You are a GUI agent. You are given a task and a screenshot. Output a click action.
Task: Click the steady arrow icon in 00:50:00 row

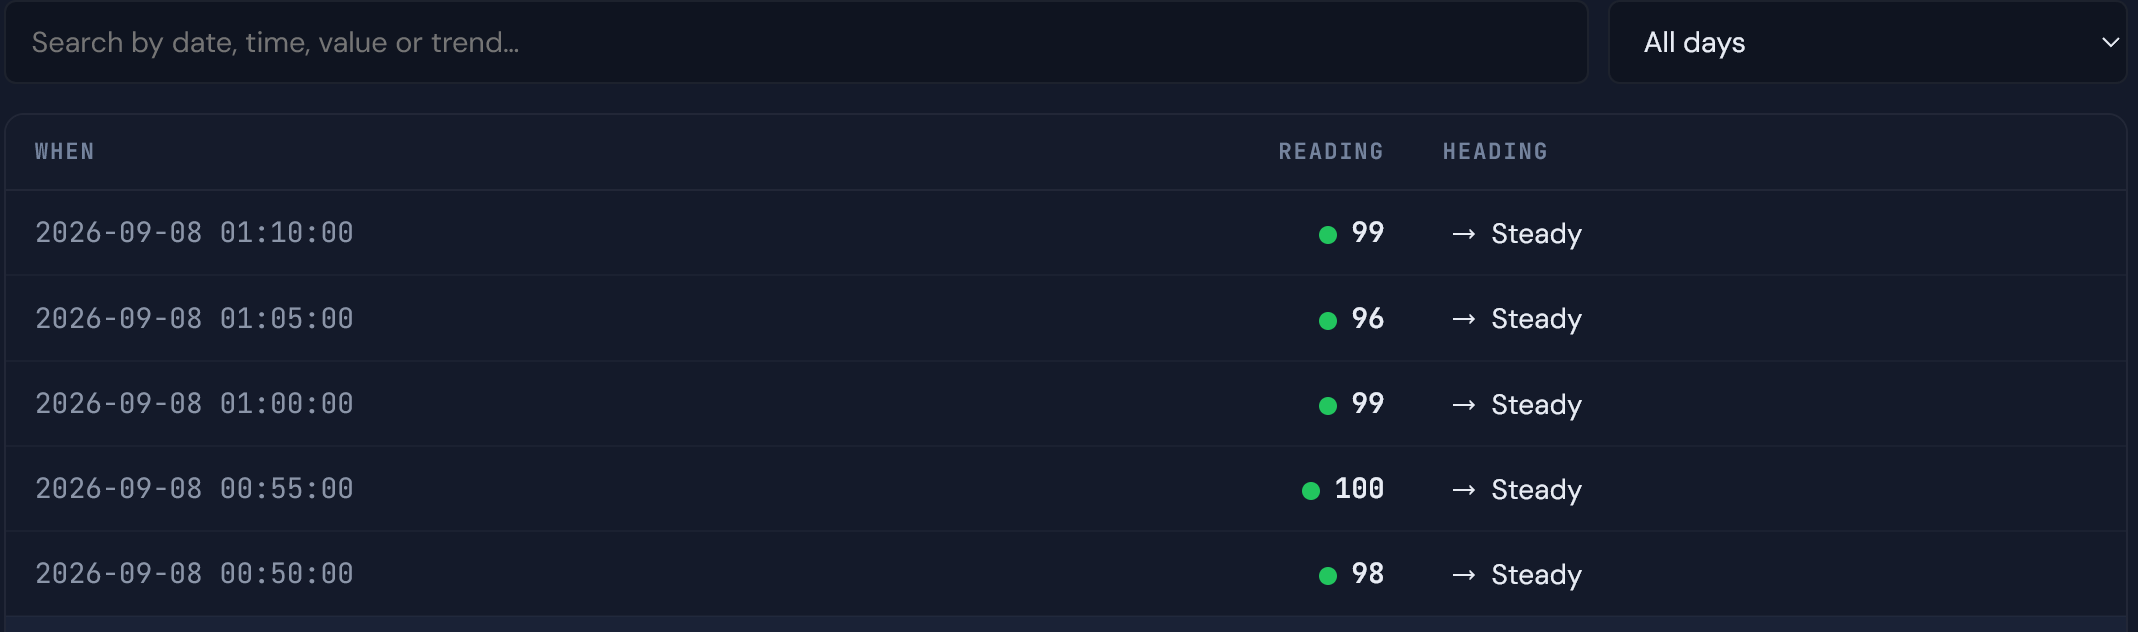(1464, 575)
